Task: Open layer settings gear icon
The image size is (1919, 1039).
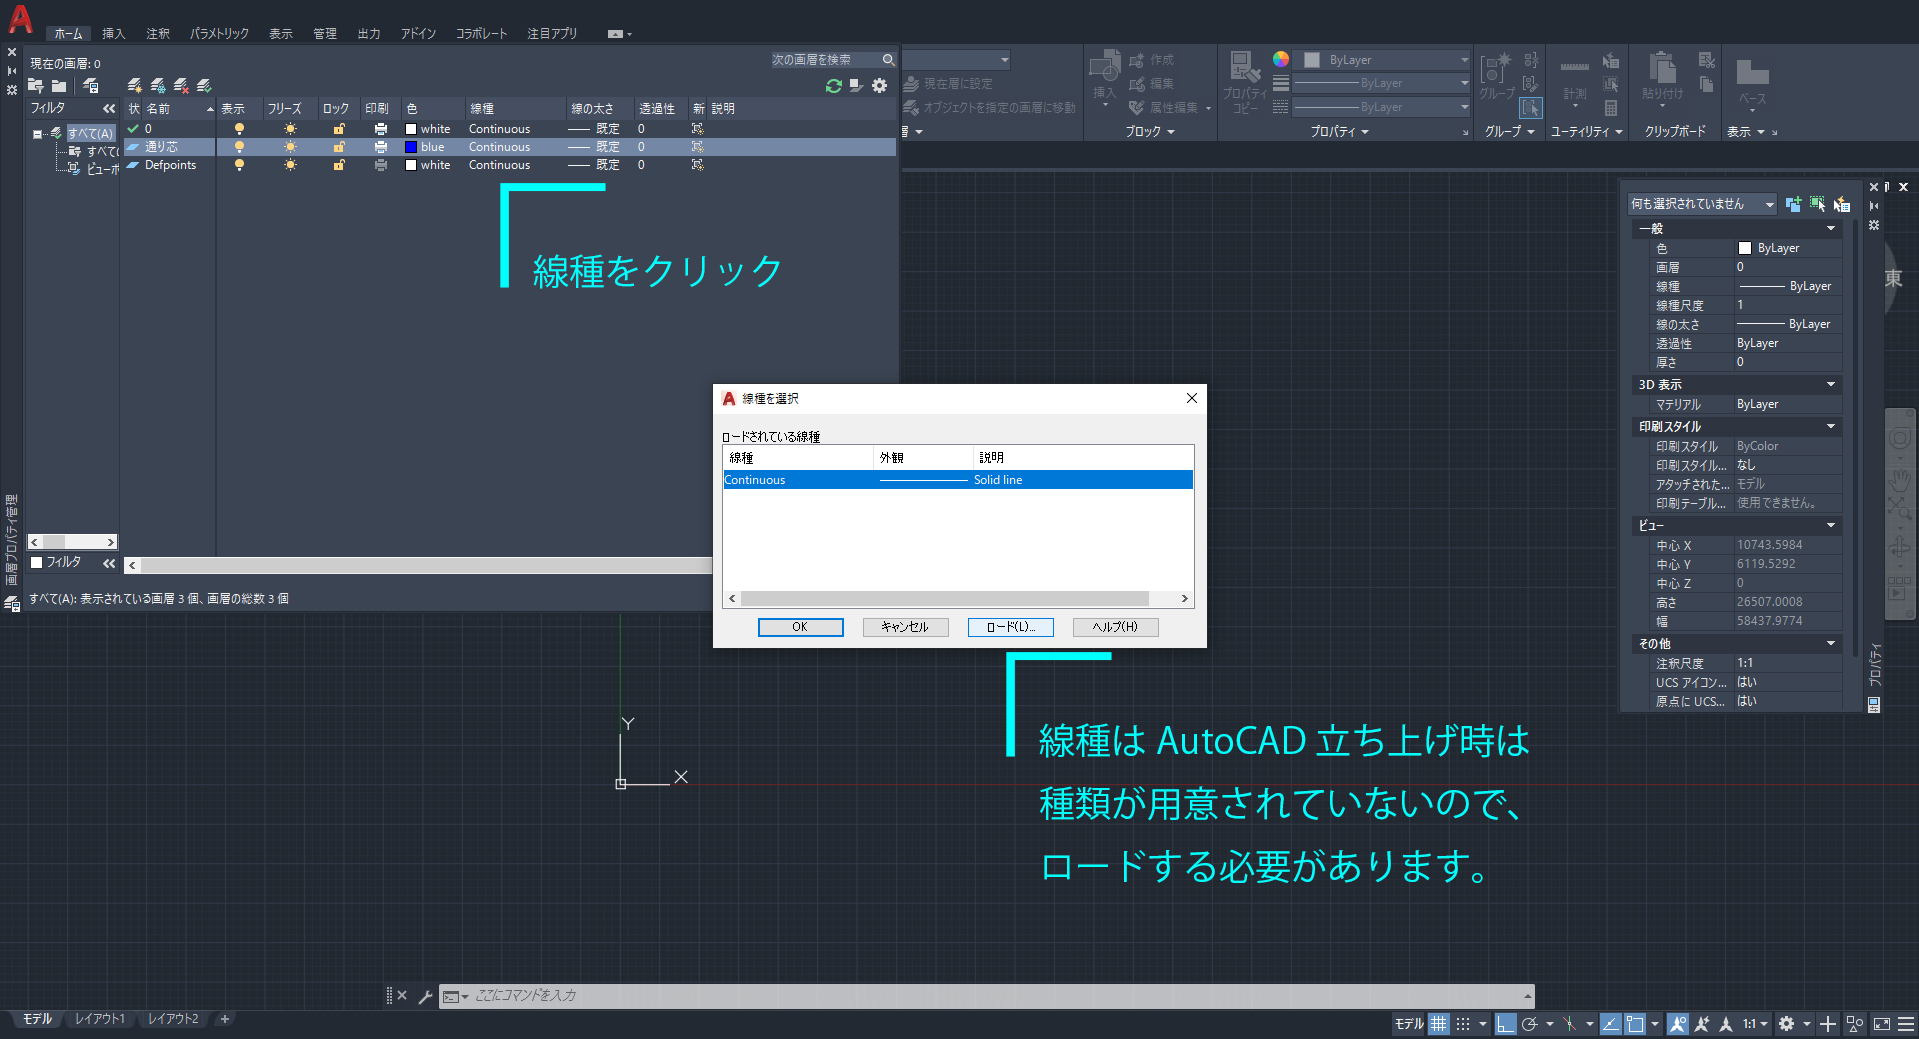Action: (x=879, y=86)
